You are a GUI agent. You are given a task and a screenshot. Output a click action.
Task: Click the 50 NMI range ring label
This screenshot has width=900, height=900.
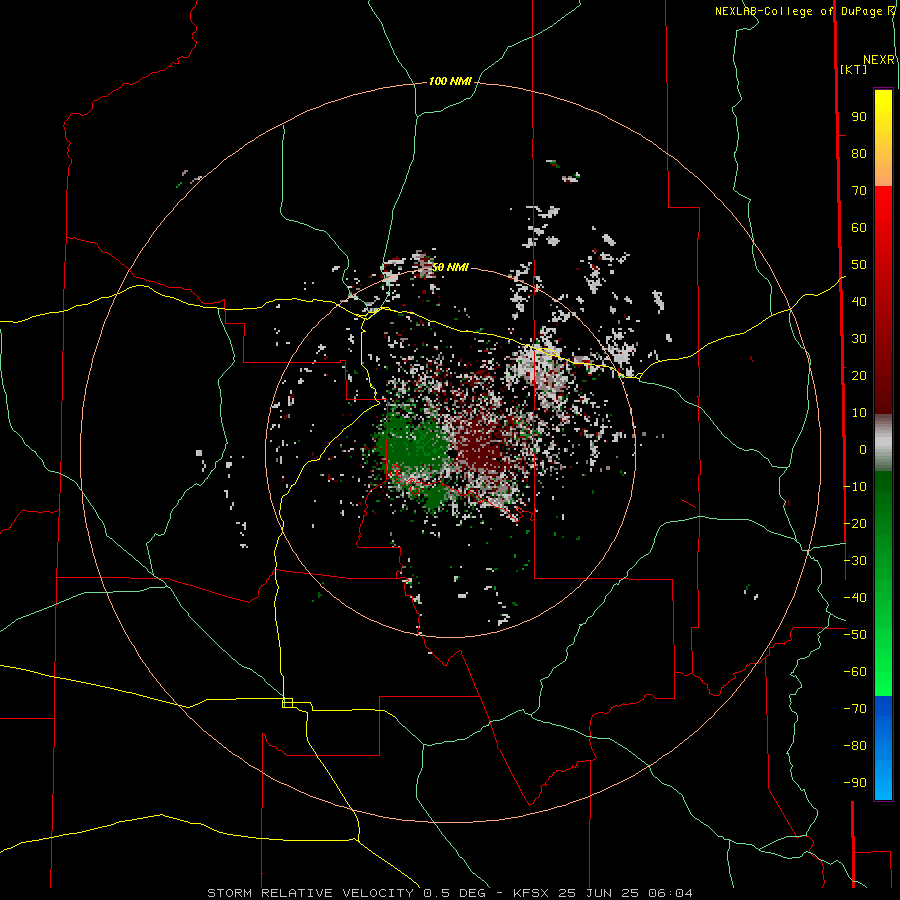pos(450,267)
